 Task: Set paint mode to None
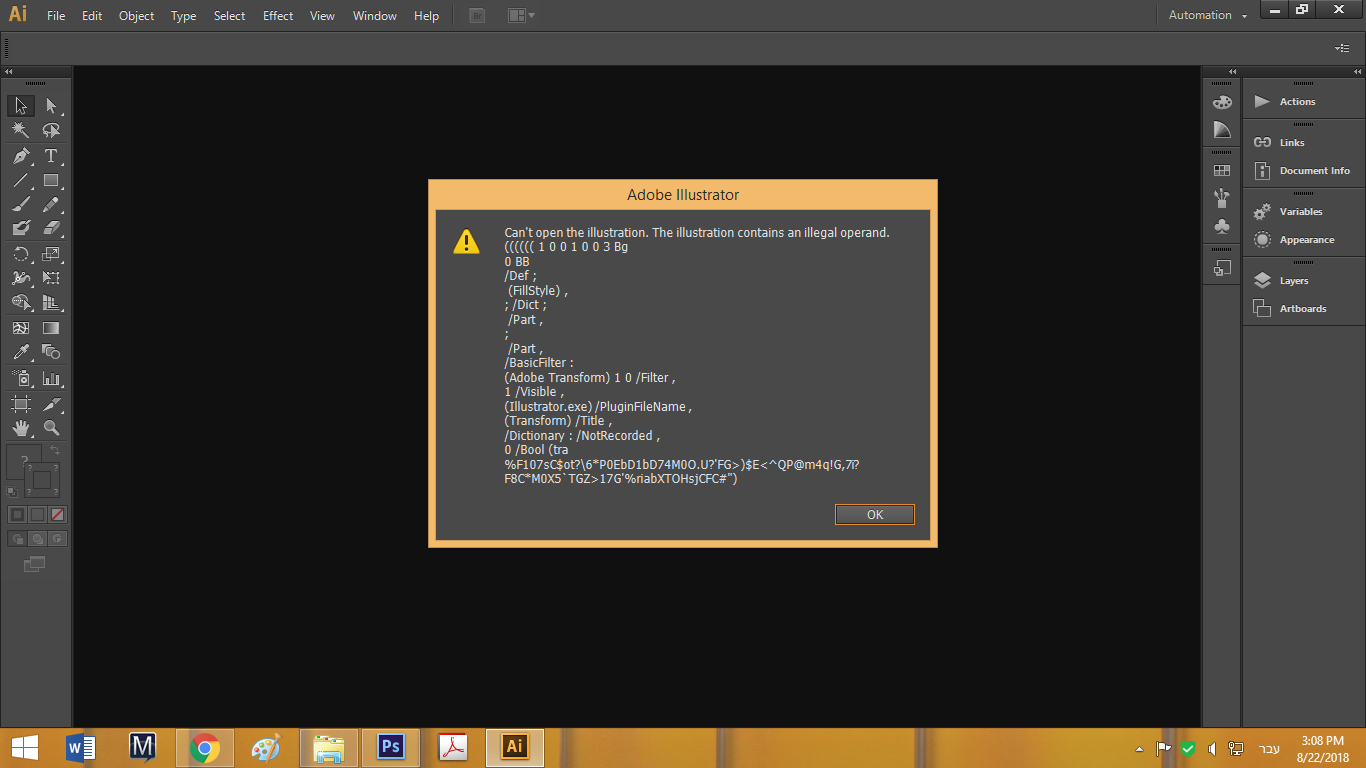point(57,514)
